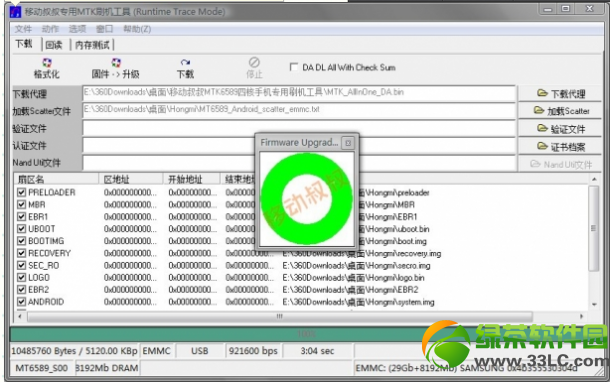Uncheck the PRELOADER partition checkbox
This screenshot has height=382, width=610.
(21, 192)
